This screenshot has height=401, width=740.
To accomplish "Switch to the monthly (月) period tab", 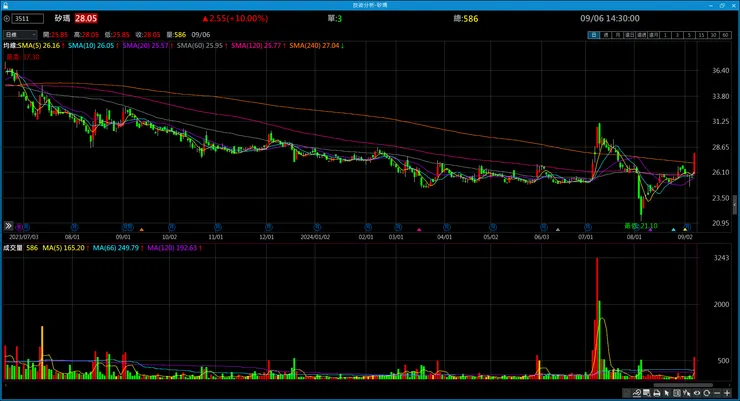I will pos(617,35).
